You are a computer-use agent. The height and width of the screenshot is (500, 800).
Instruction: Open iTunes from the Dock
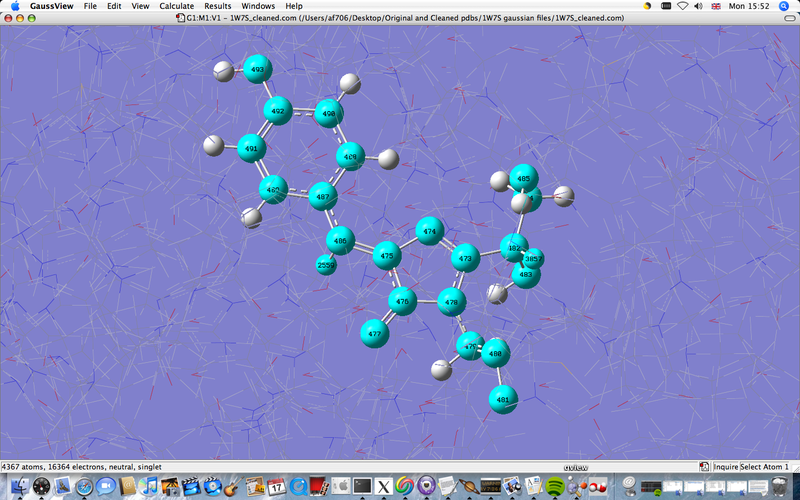(x=148, y=486)
